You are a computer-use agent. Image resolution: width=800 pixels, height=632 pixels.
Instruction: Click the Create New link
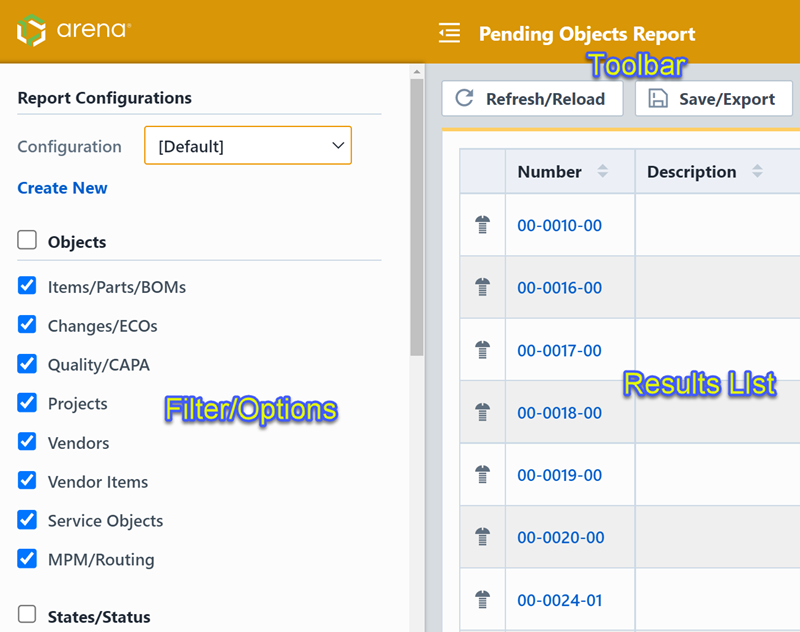(x=62, y=188)
